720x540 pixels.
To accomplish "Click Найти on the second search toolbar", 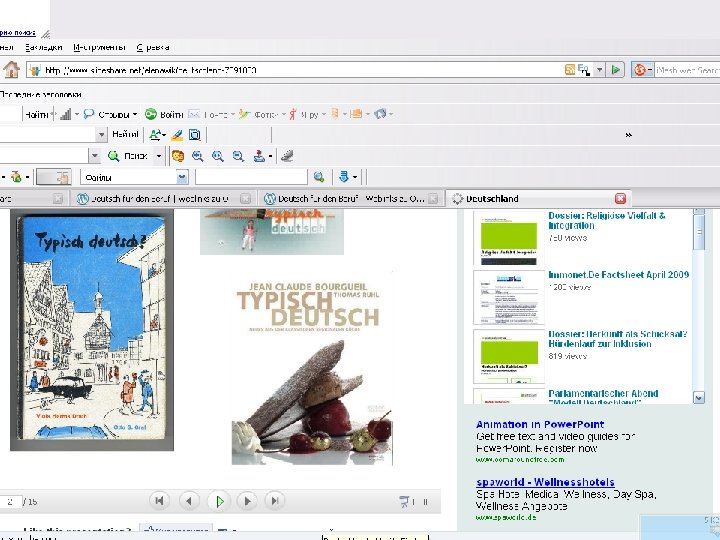I will pyautogui.click(x=125, y=134).
